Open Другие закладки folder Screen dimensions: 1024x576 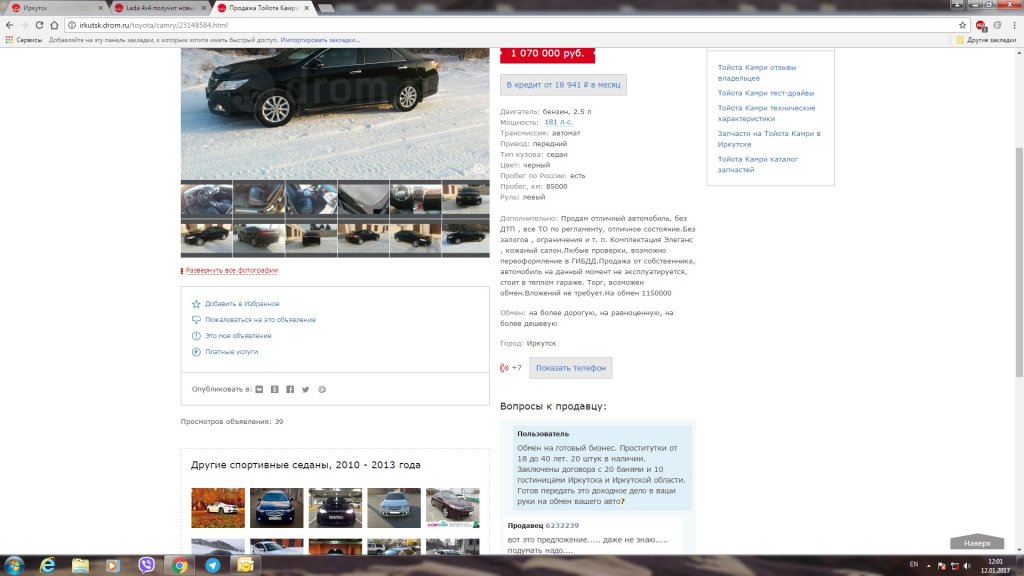click(x=986, y=40)
